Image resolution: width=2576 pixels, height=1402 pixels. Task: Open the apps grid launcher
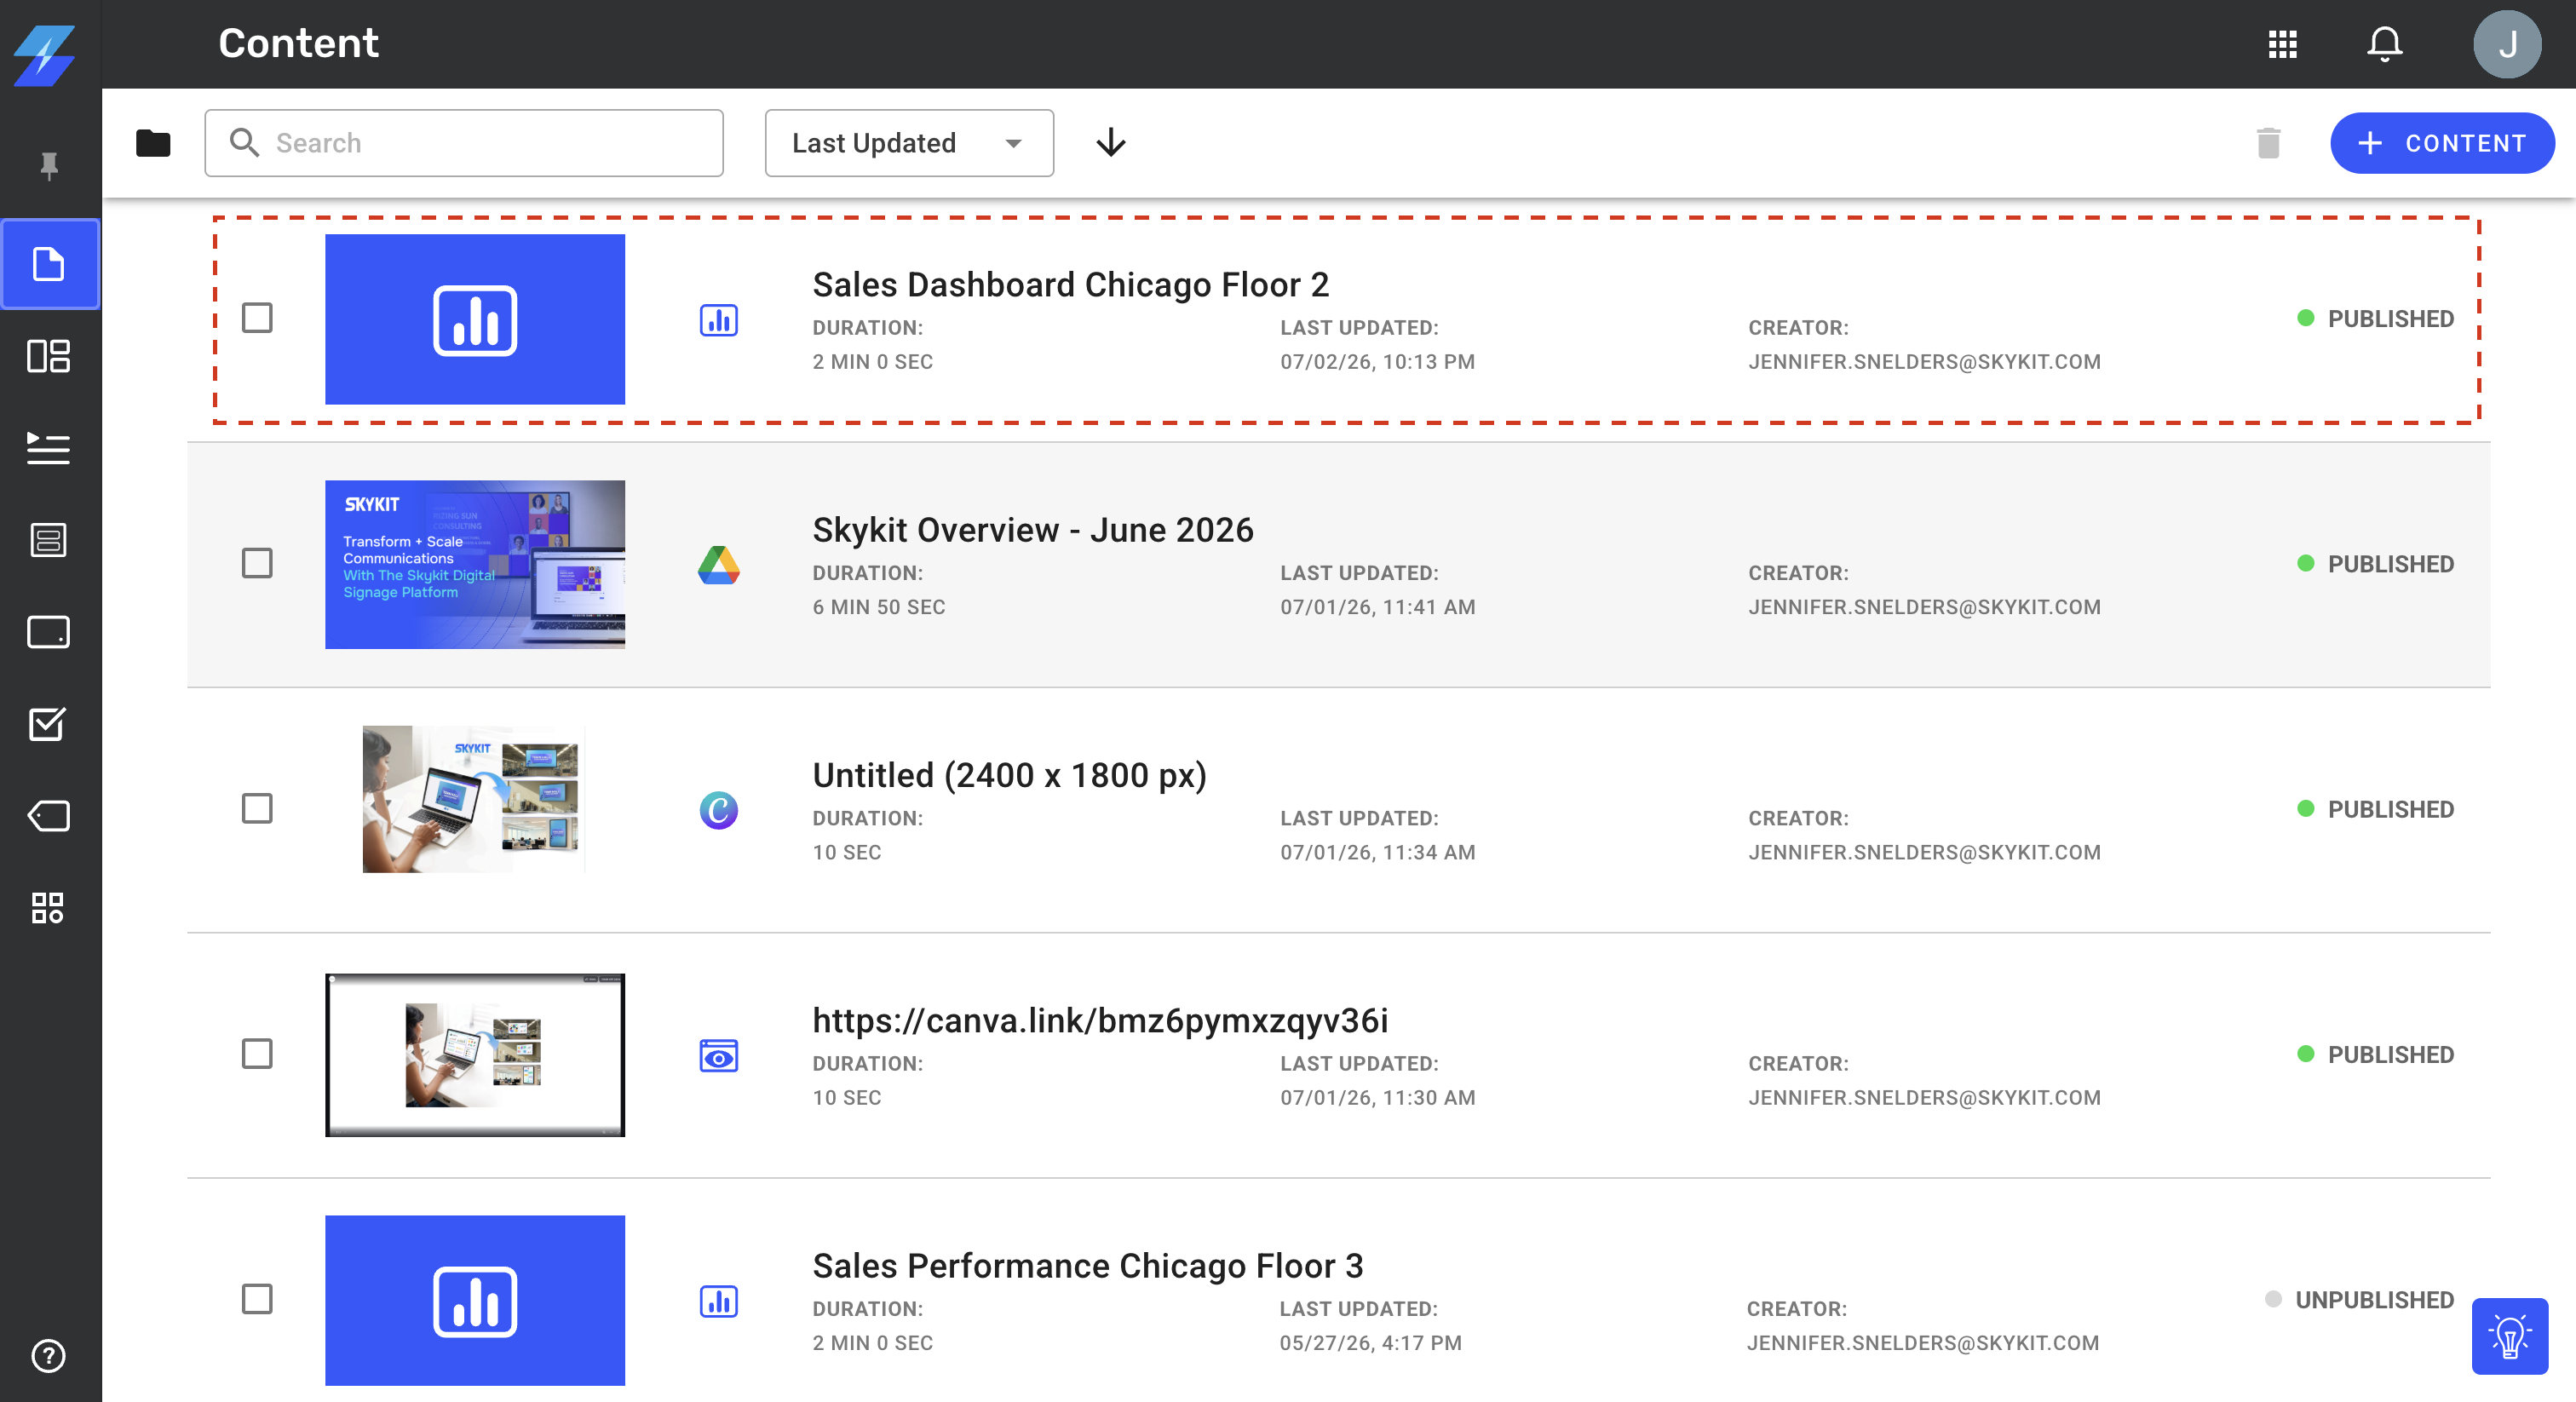[x=2282, y=44]
